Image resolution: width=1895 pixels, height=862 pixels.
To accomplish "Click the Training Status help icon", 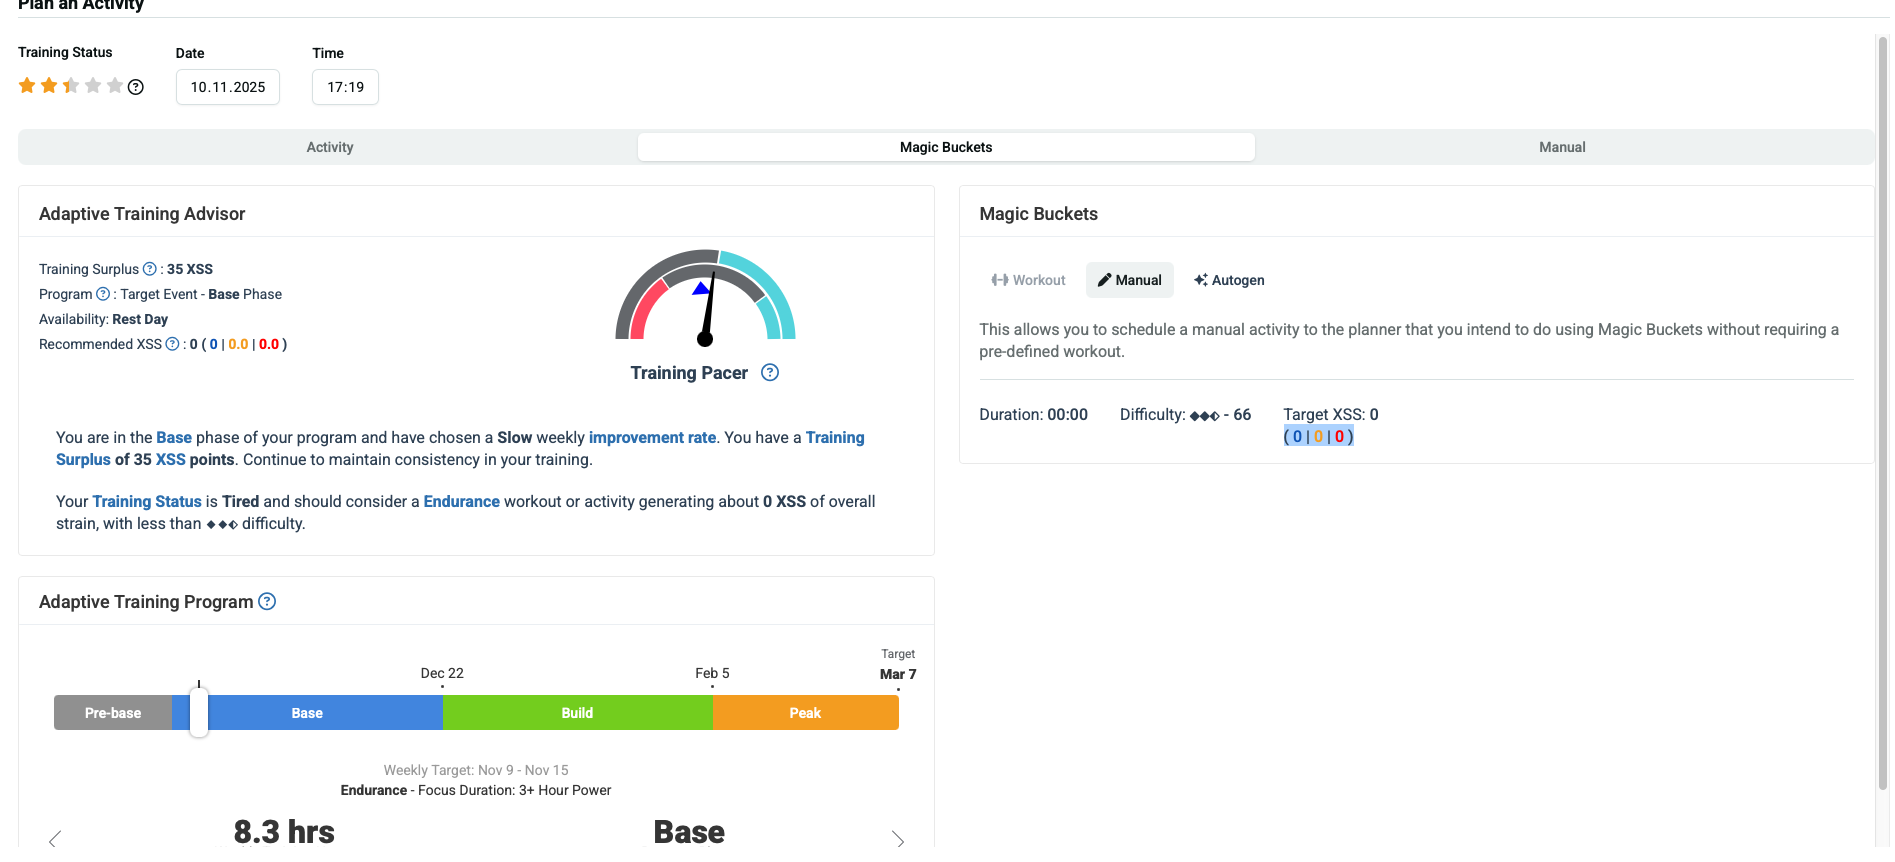I will click(x=136, y=87).
